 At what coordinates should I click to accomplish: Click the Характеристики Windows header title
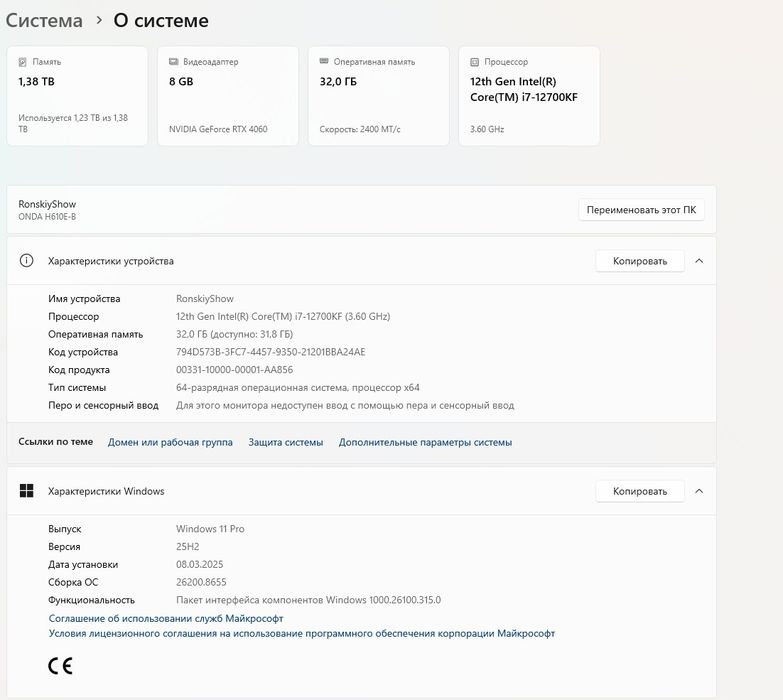106,491
